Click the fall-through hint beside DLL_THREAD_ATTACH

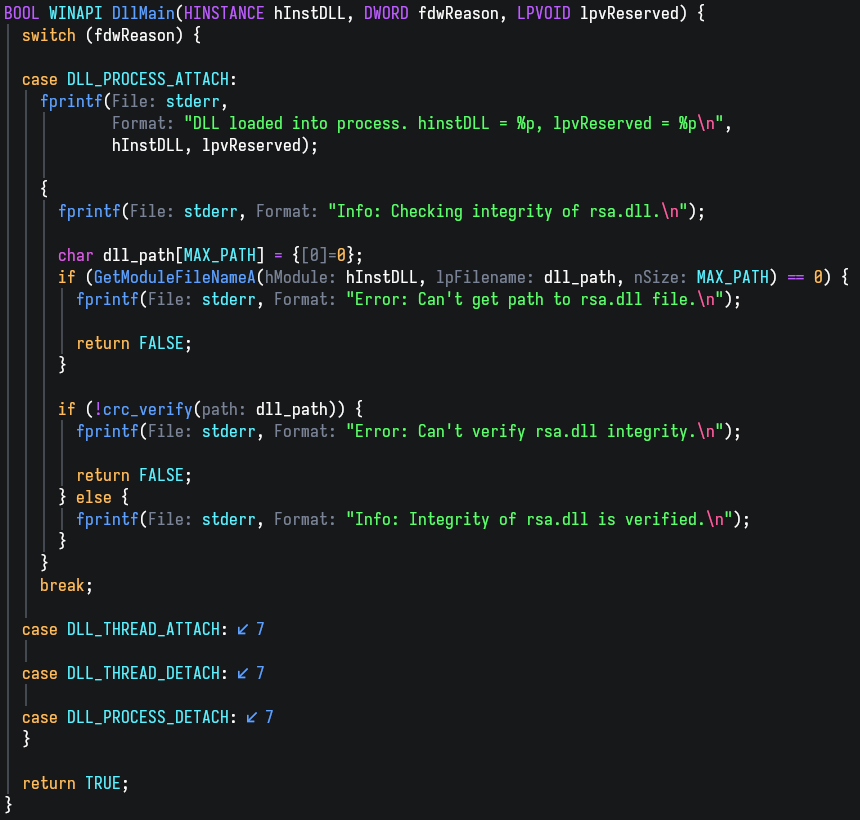click(251, 629)
